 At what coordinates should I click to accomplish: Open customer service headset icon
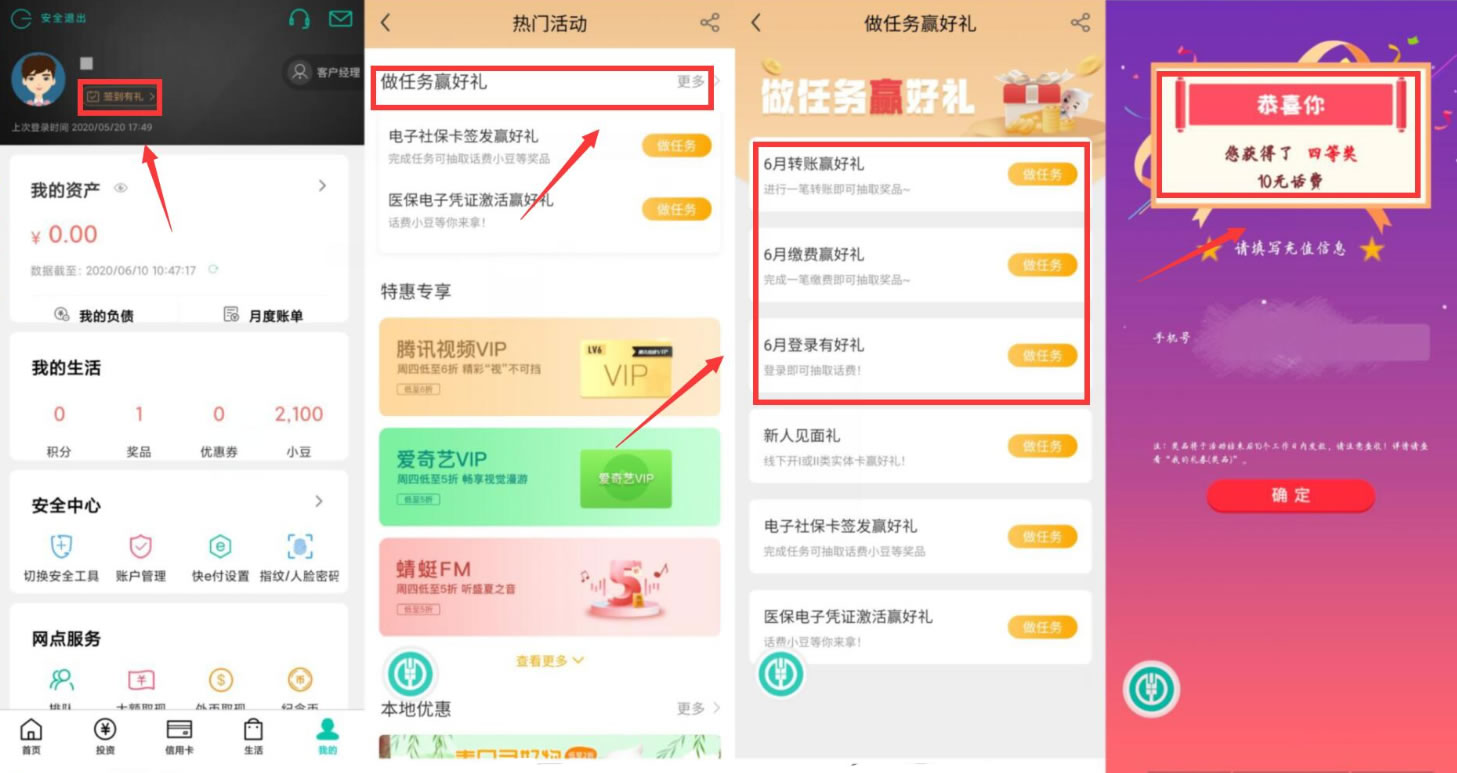[299, 18]
